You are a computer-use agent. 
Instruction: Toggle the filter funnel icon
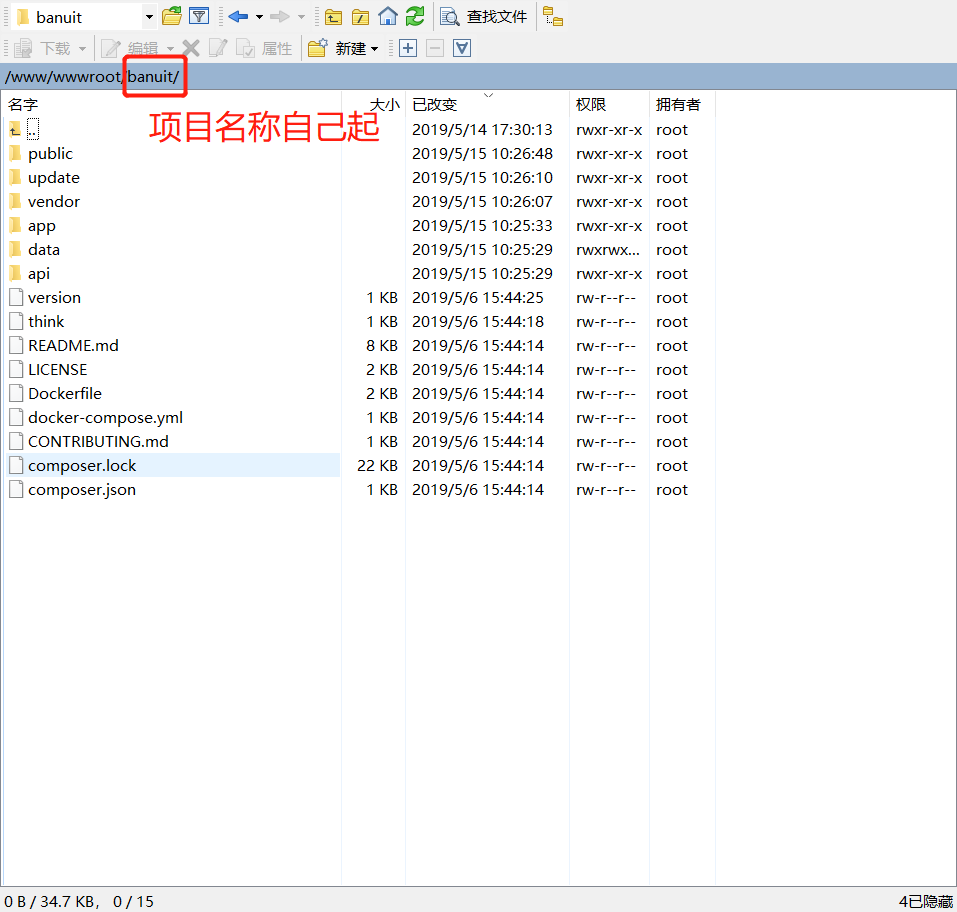(x=198, y=16)
